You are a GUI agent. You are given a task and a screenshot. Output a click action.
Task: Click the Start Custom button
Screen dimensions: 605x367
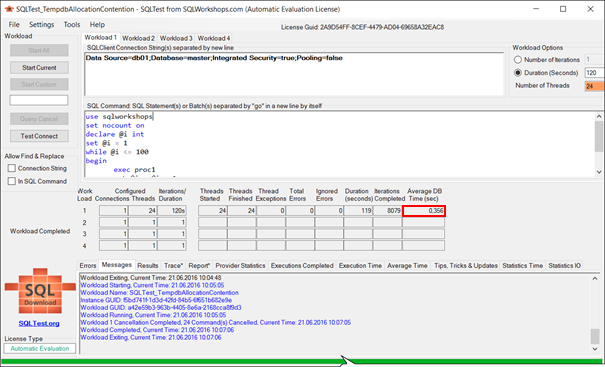pos(39,85)
